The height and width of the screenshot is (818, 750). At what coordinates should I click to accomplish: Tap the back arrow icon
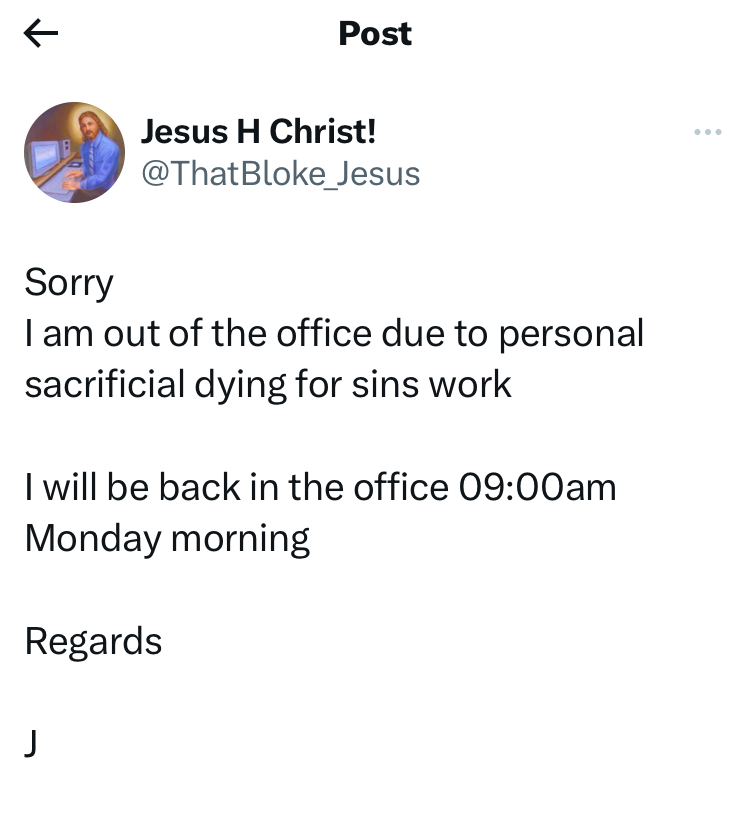(x=41, y=34)
